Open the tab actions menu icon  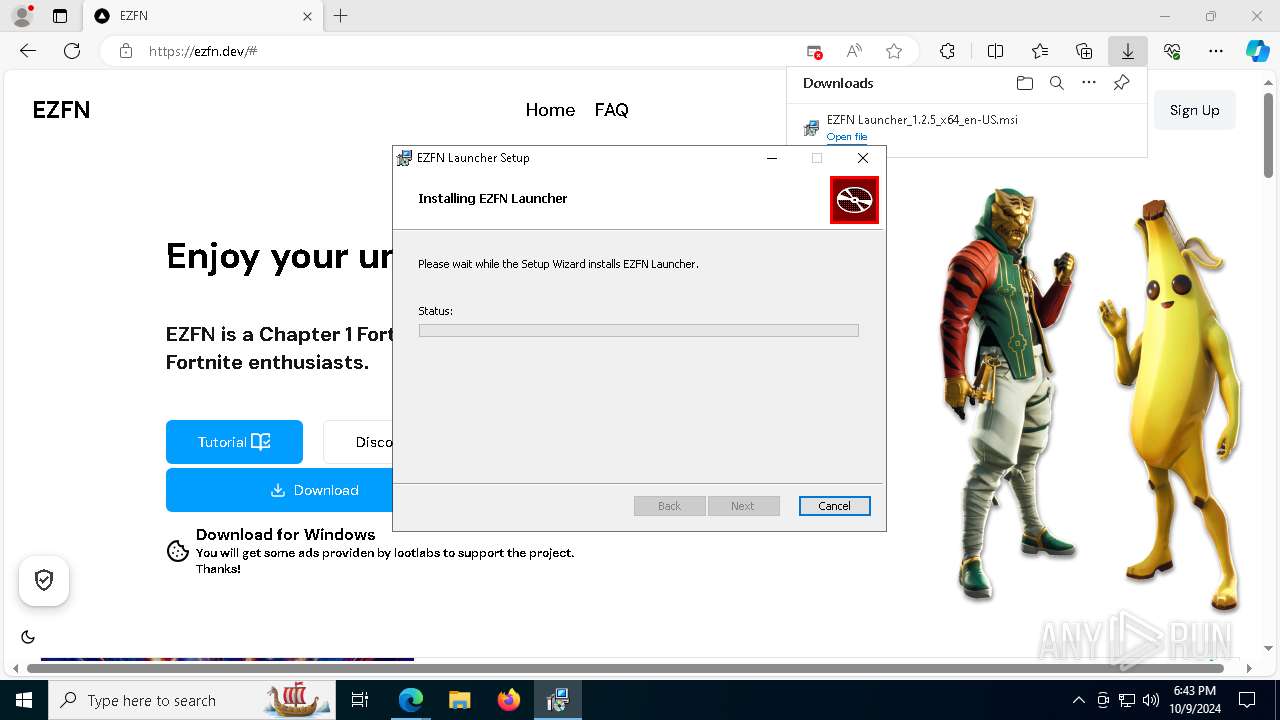(60, 16)
